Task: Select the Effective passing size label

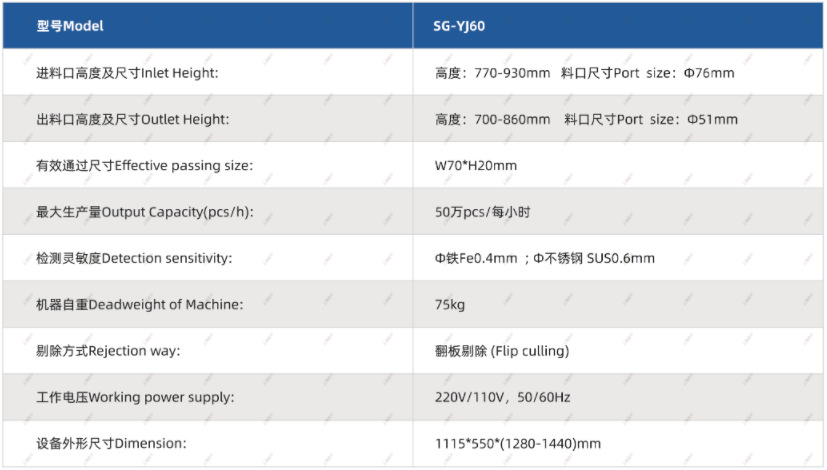Action: (144, 166)
